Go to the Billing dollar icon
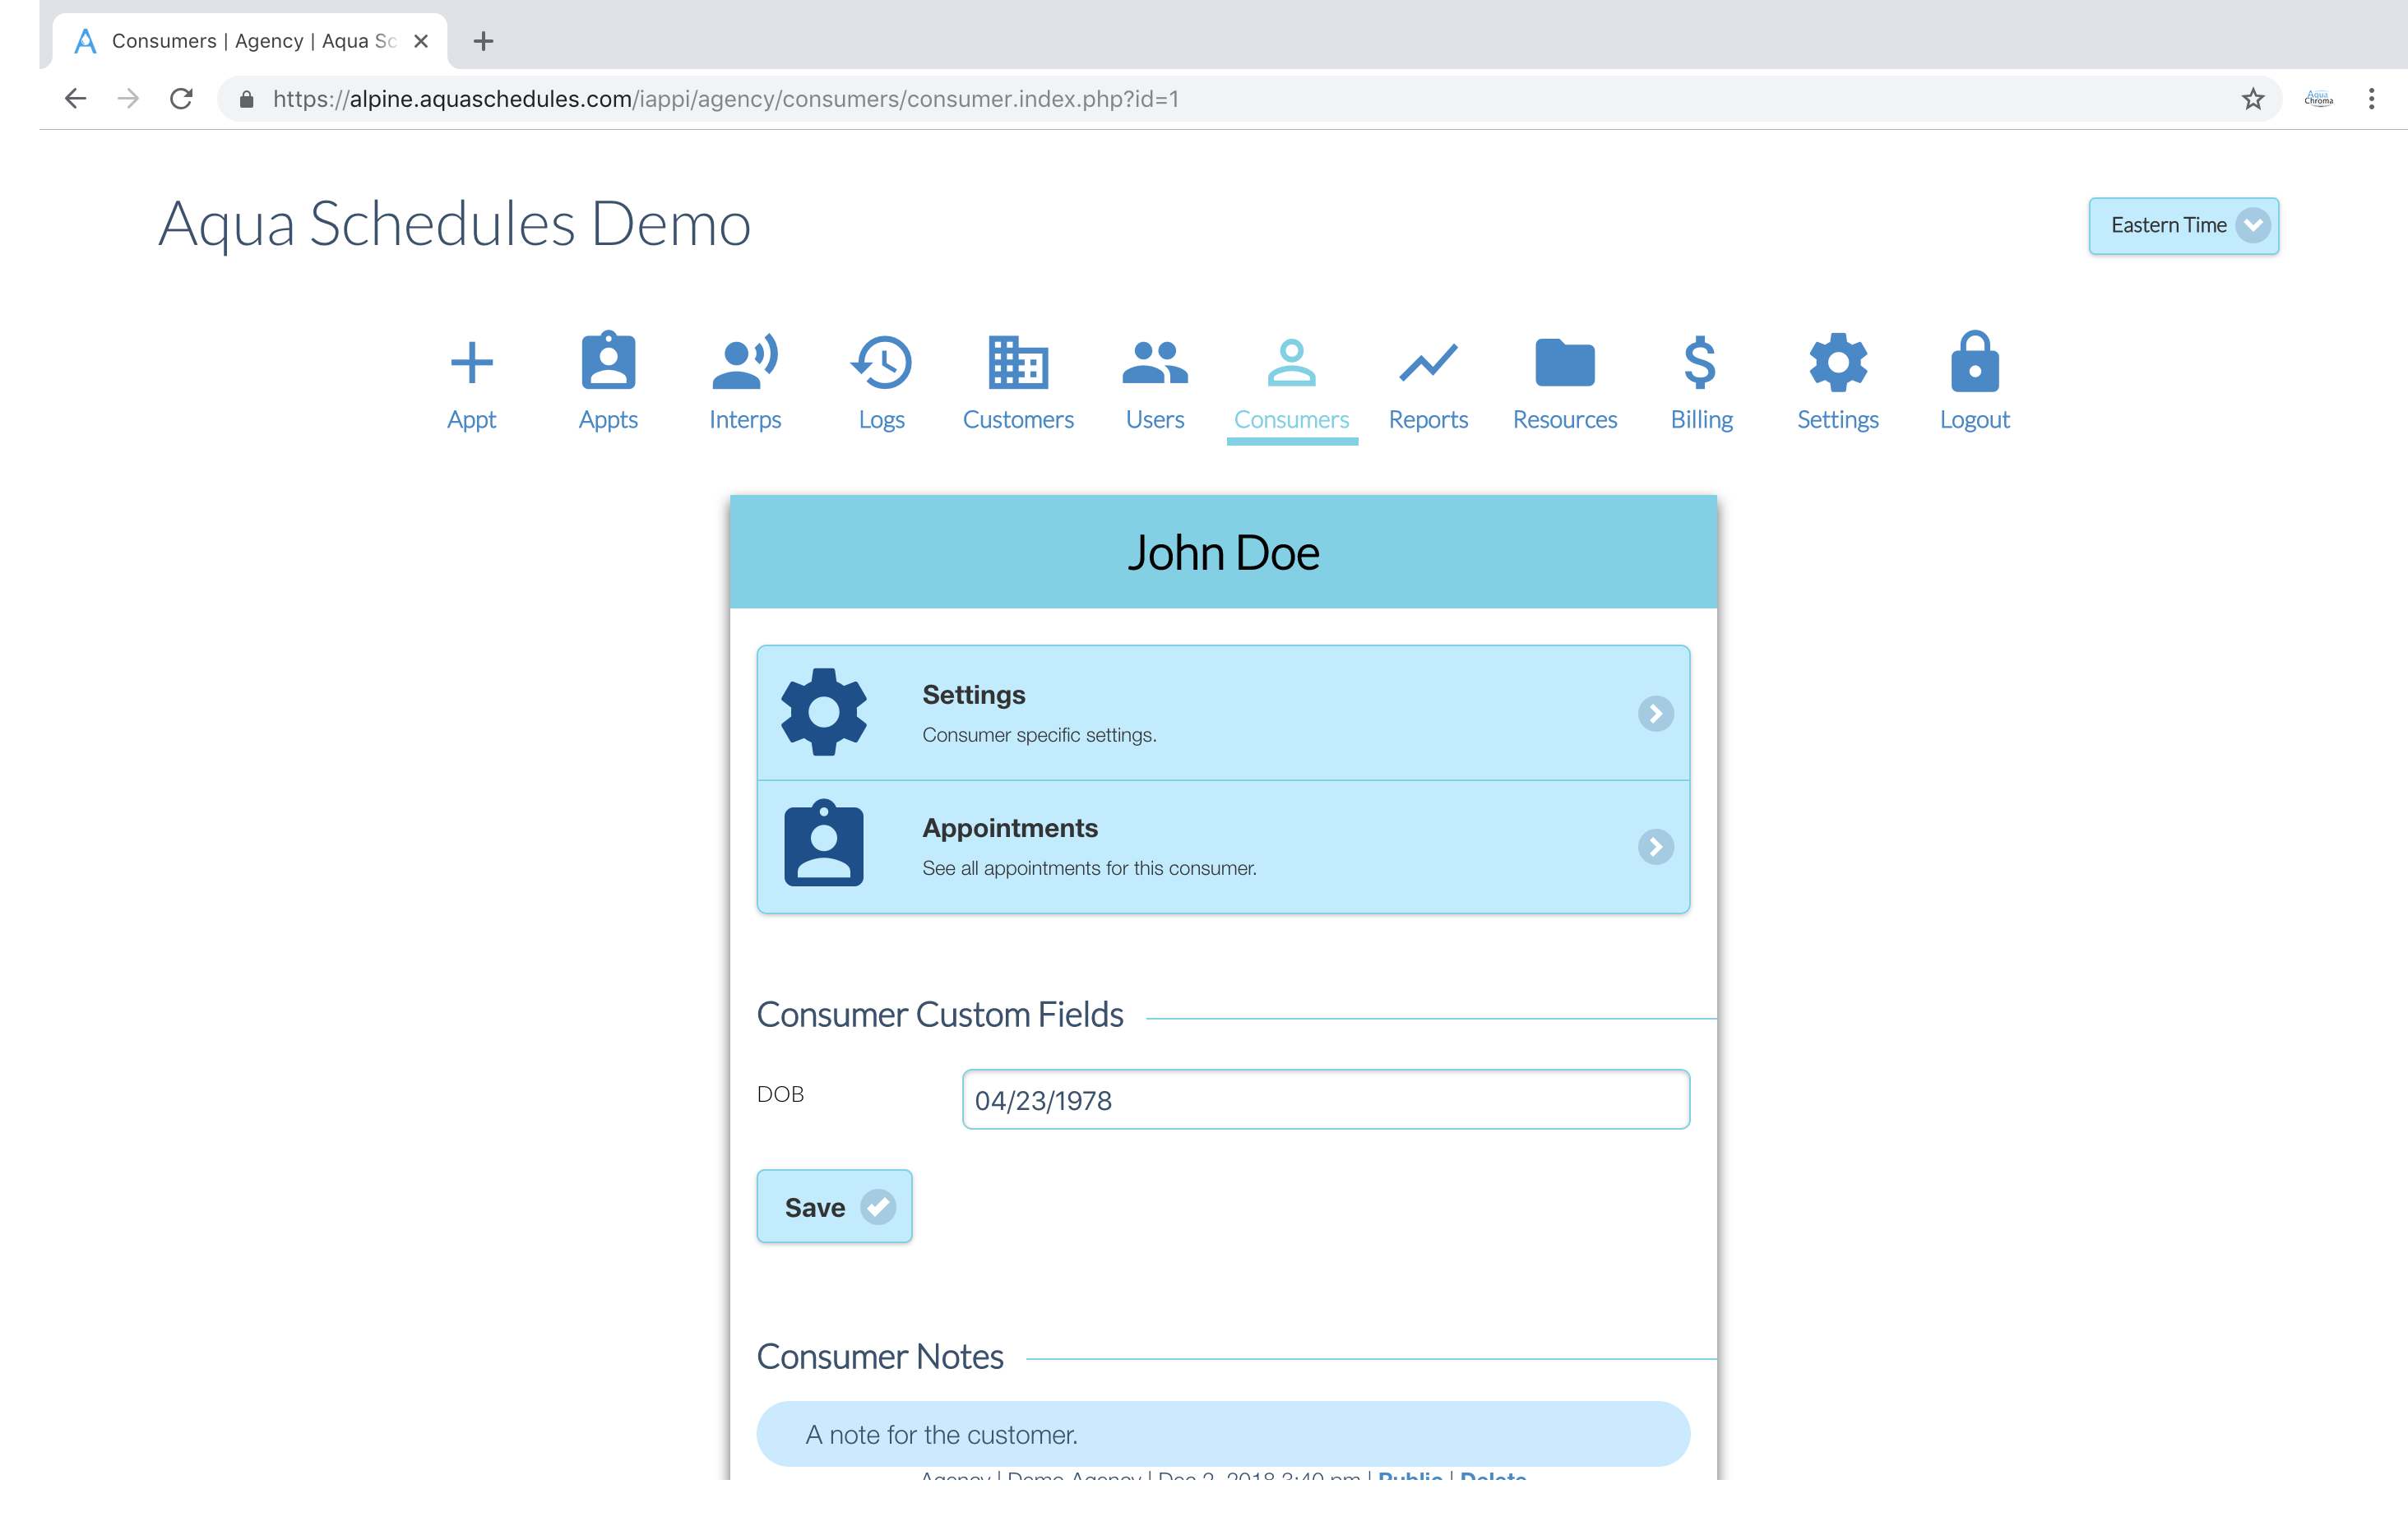 (1700, 362)
